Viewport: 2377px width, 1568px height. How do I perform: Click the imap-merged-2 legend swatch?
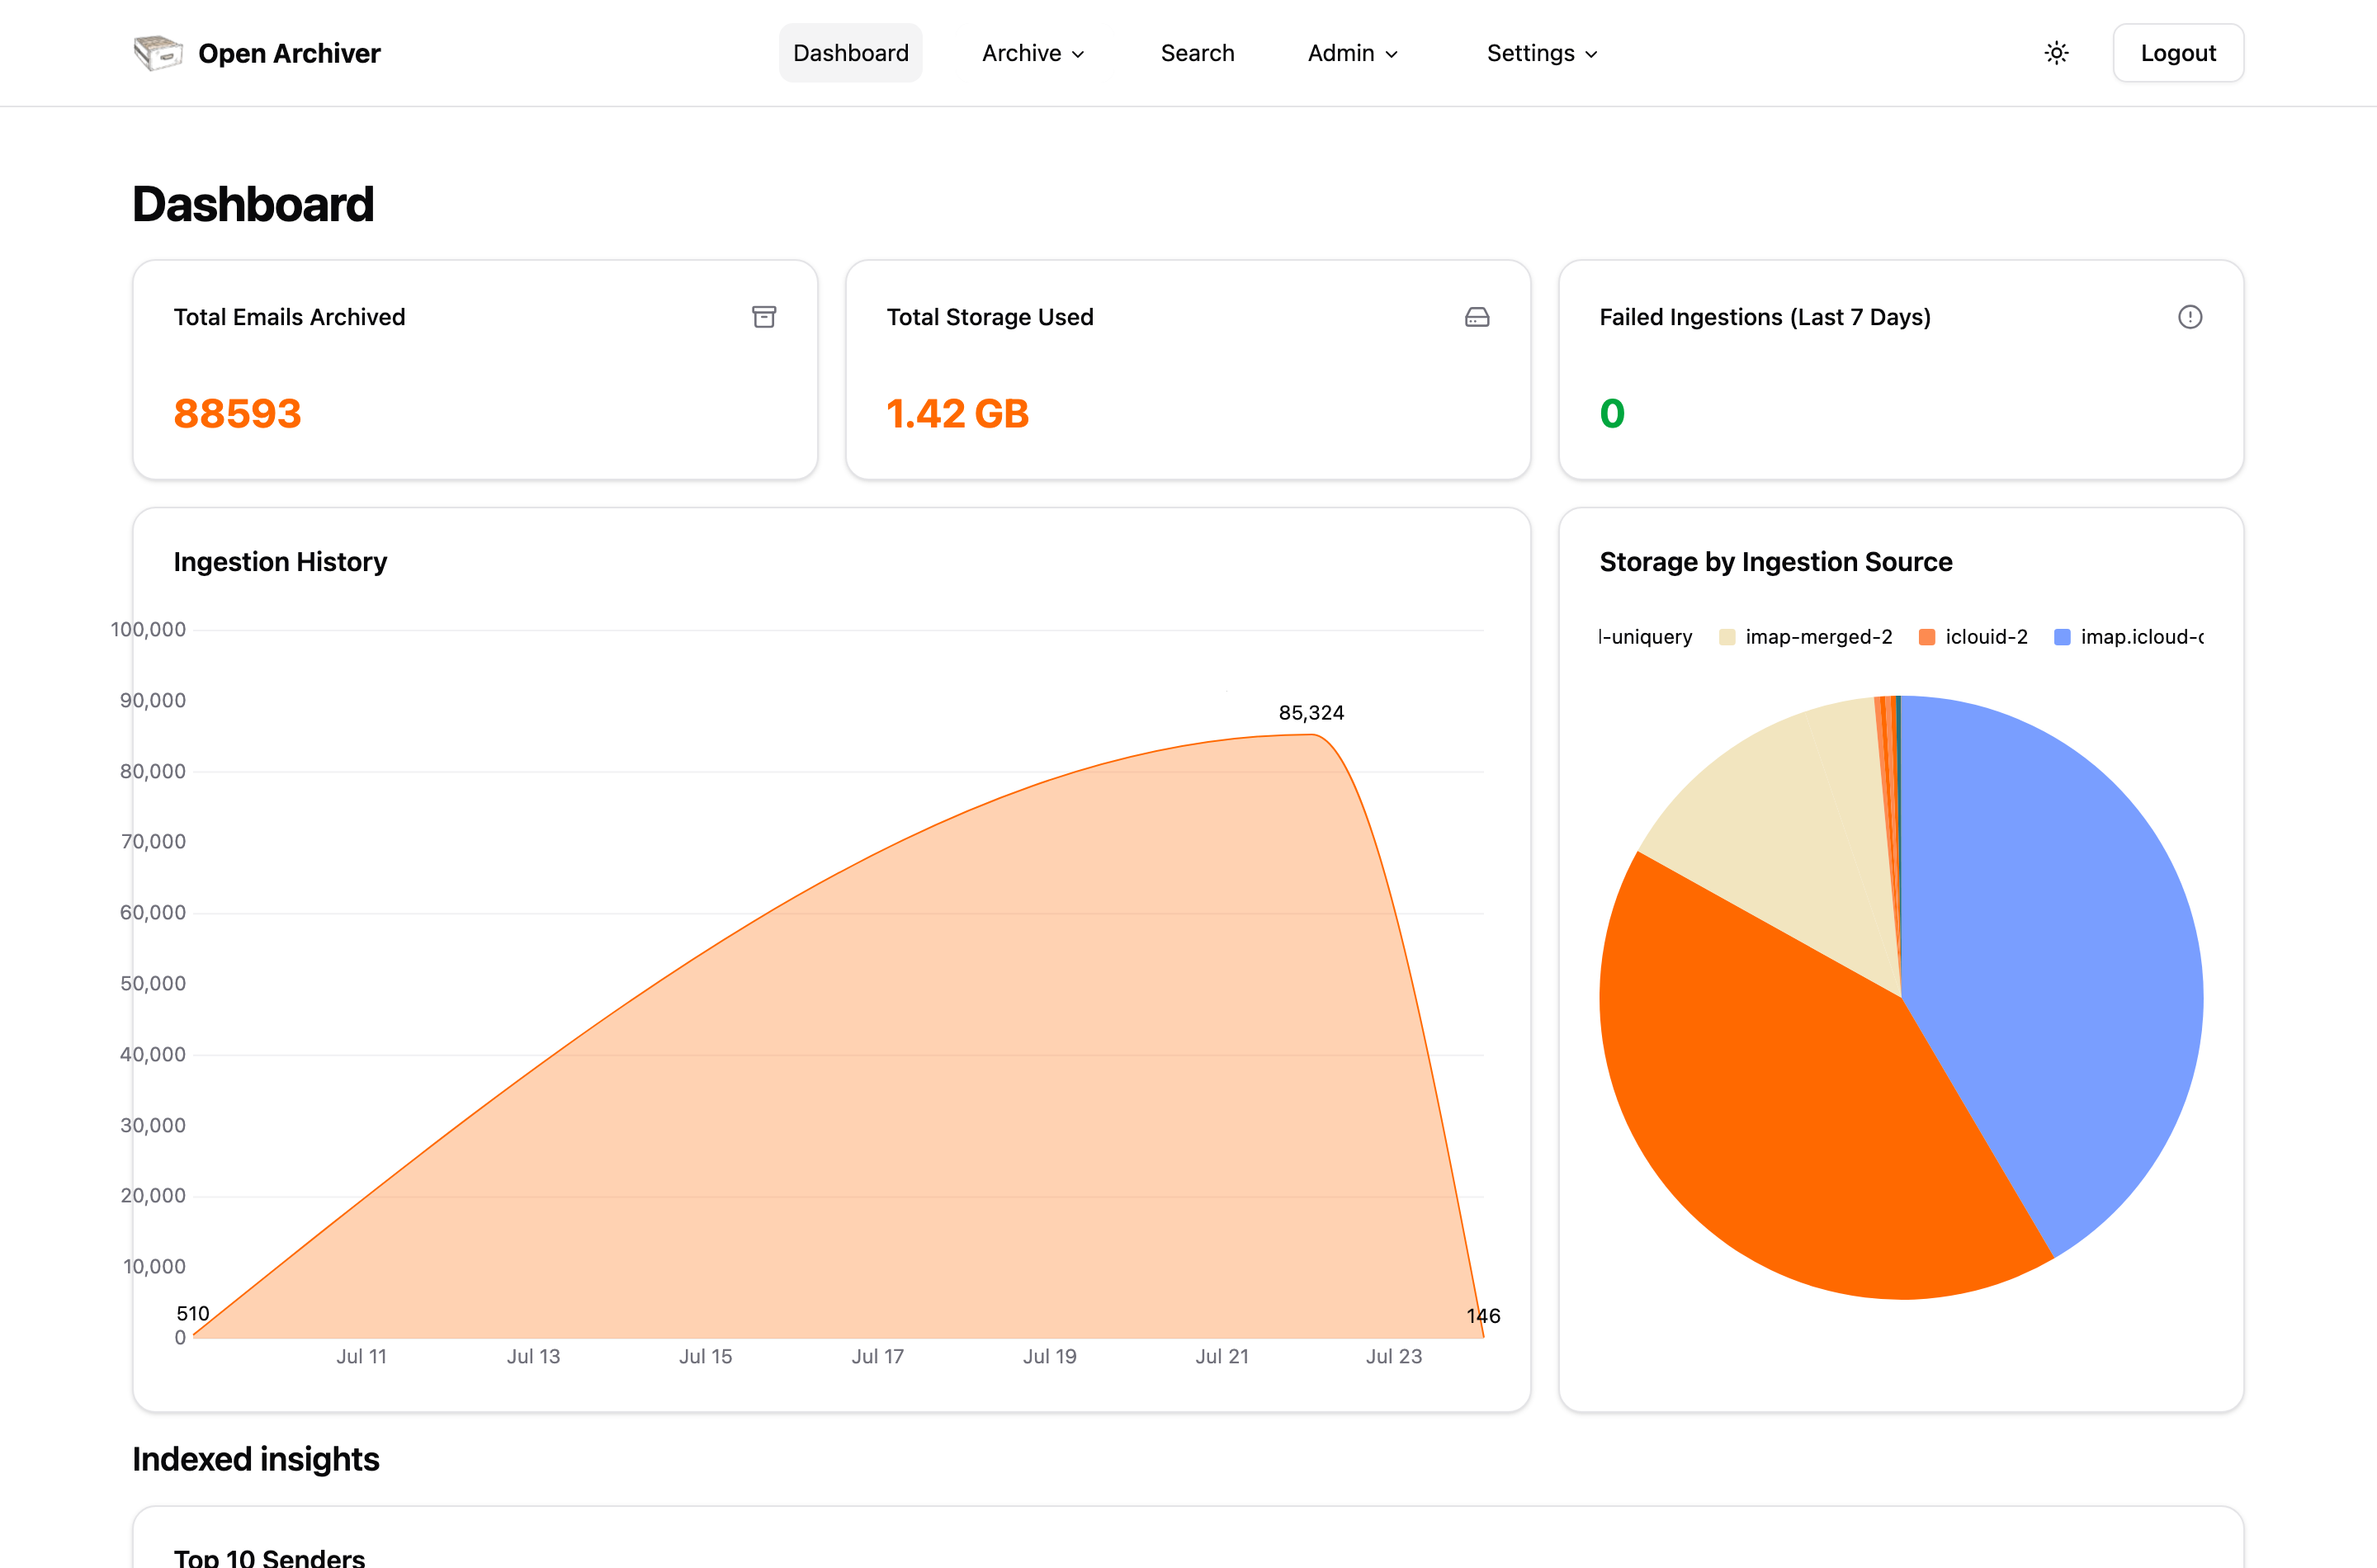click(x=1727, y=637)
